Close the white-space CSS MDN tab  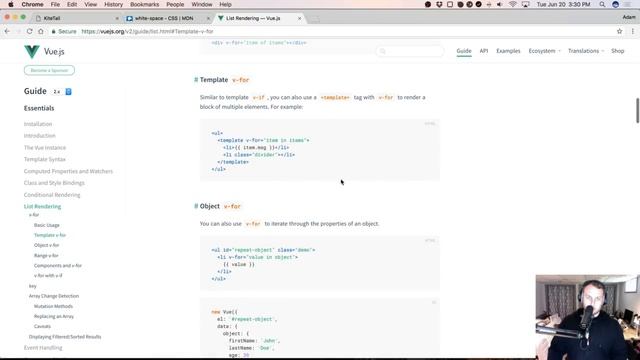[208, 18]
